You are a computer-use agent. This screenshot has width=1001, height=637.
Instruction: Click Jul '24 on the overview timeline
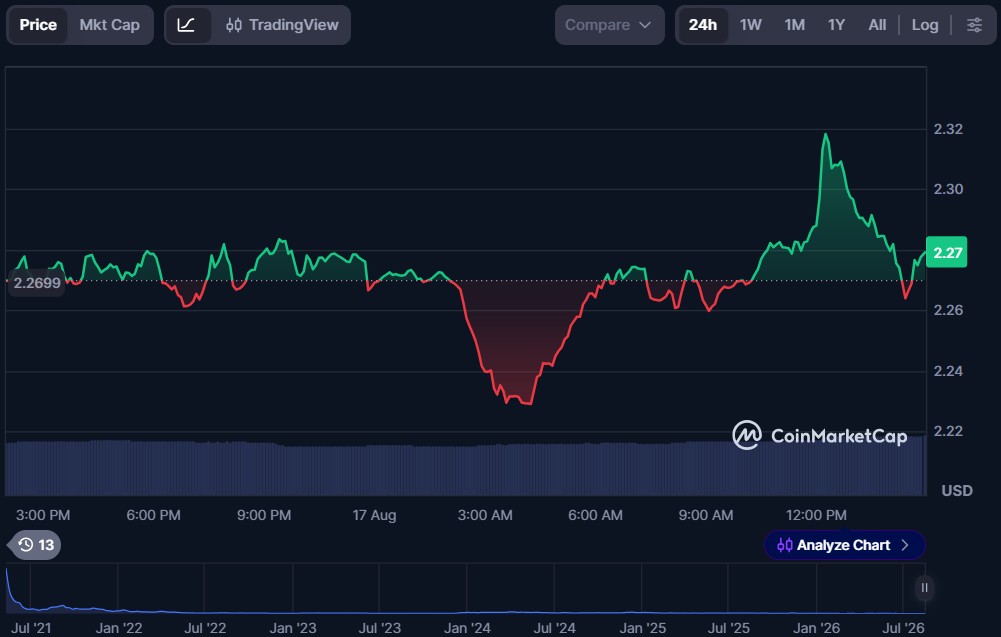(x=554, y=628)
